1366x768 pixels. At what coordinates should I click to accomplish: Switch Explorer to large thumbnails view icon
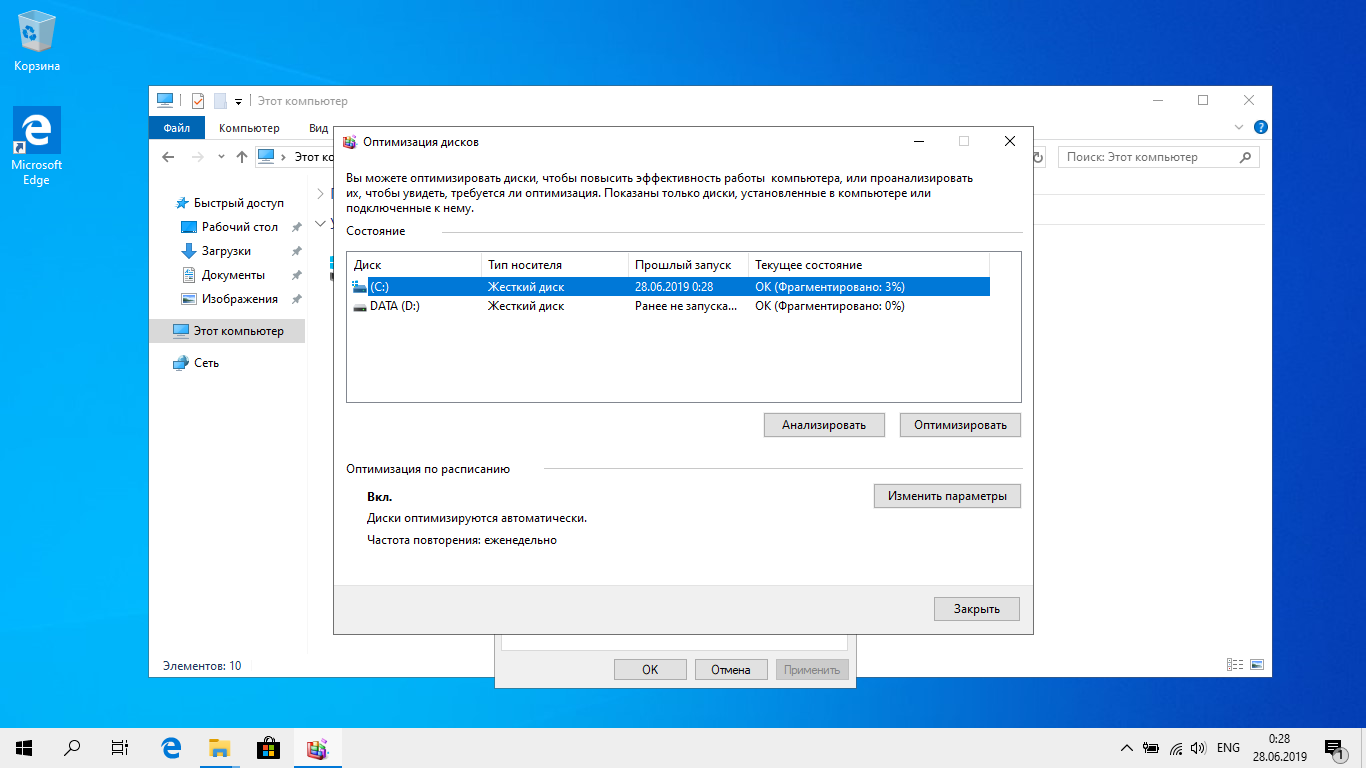(x=1256, y=665)
